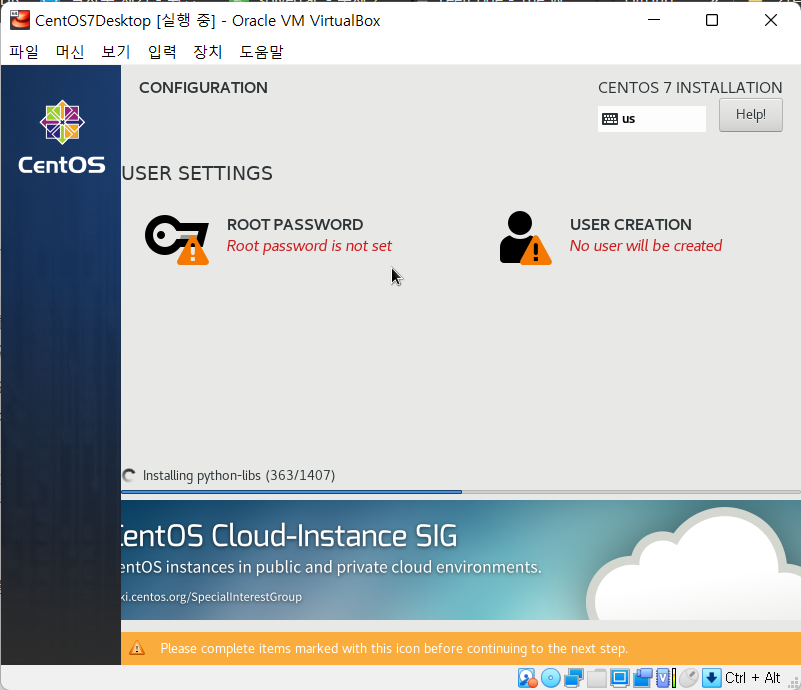801x690 pixels.
Task: Click the video recording status icon
Action: [x=643, y=678]
